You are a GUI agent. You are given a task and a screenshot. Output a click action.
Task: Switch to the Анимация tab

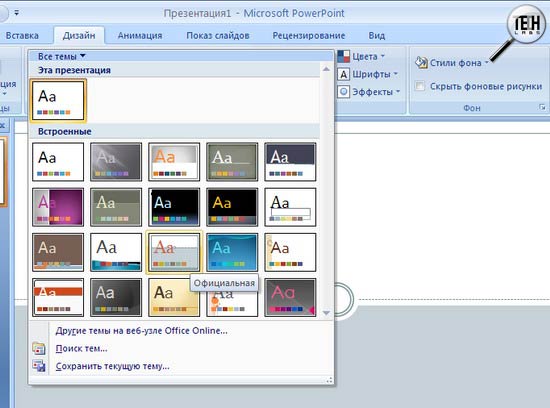click(x=140, y=35)
